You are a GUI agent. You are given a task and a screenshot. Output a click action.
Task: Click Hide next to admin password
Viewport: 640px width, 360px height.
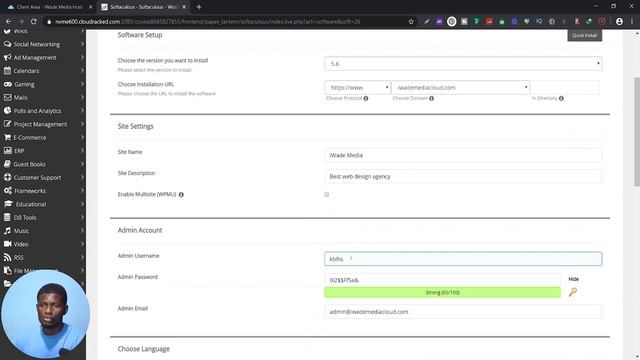(573, 279)
